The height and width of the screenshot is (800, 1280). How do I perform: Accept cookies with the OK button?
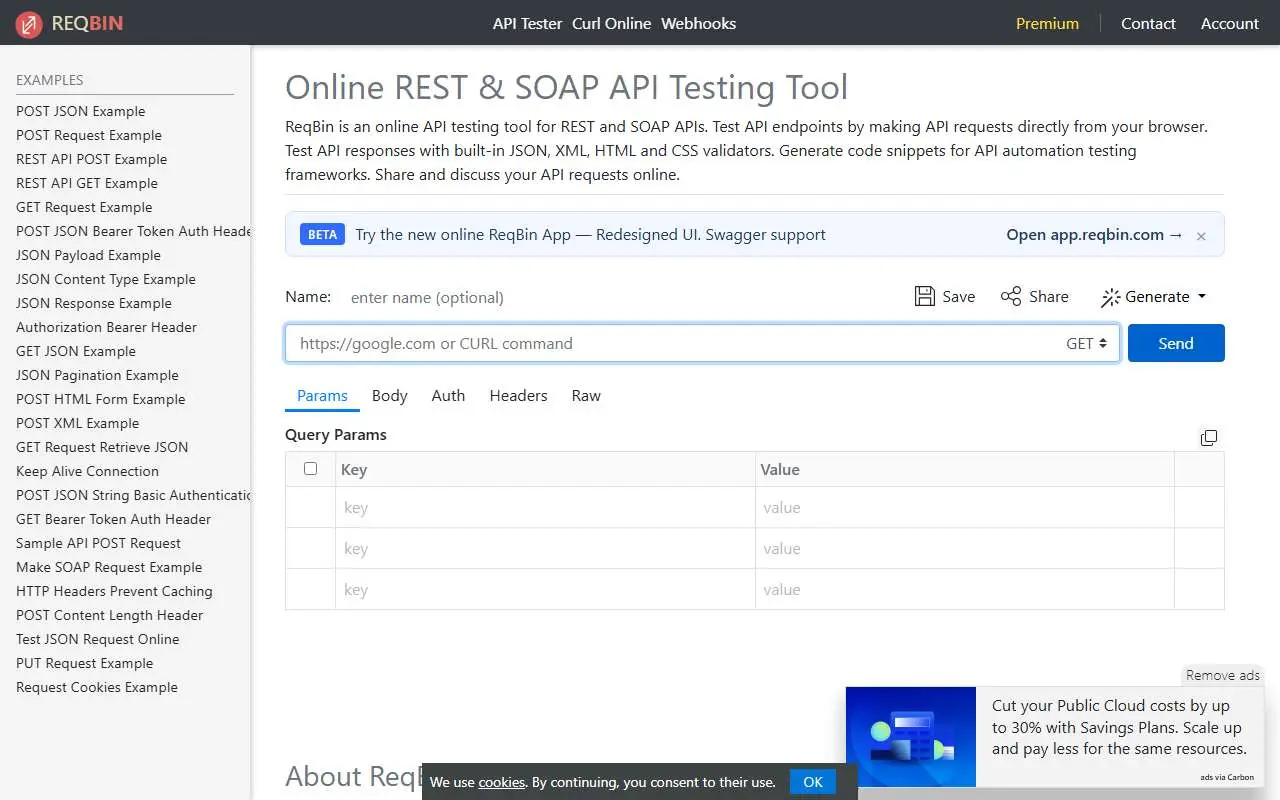tap(813, 782)
